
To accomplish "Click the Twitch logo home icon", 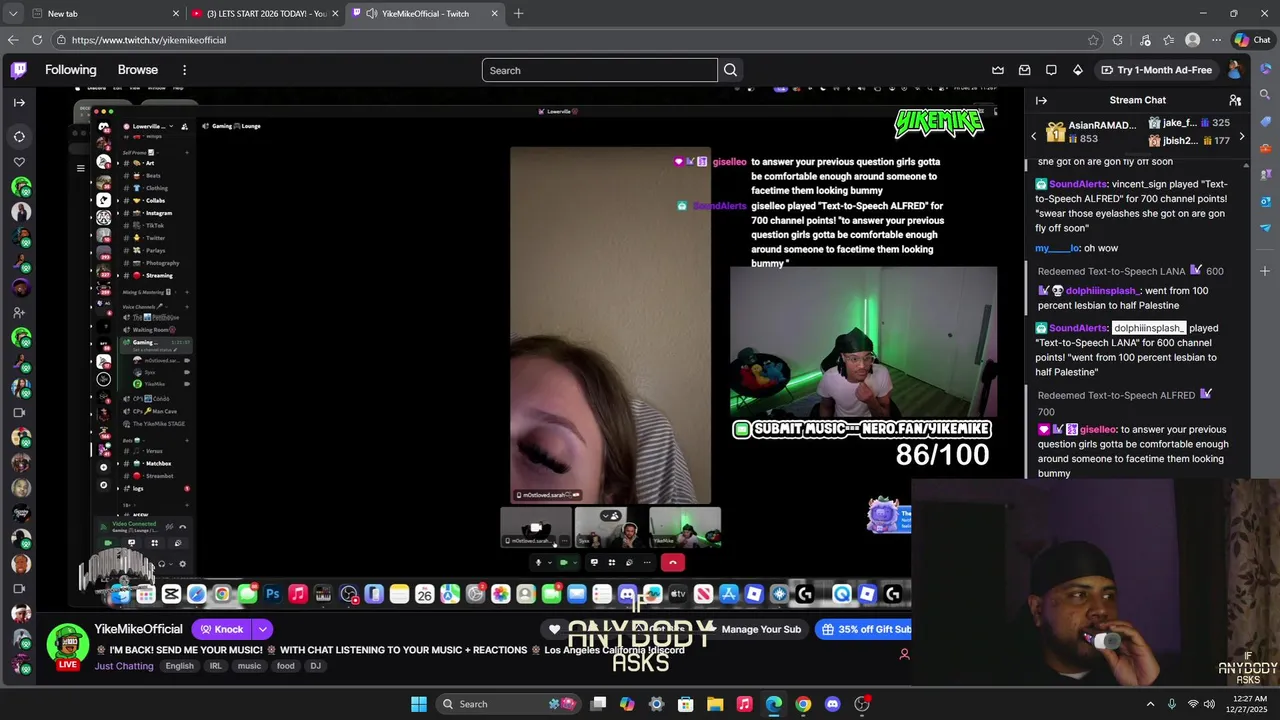I will (19, 70).
